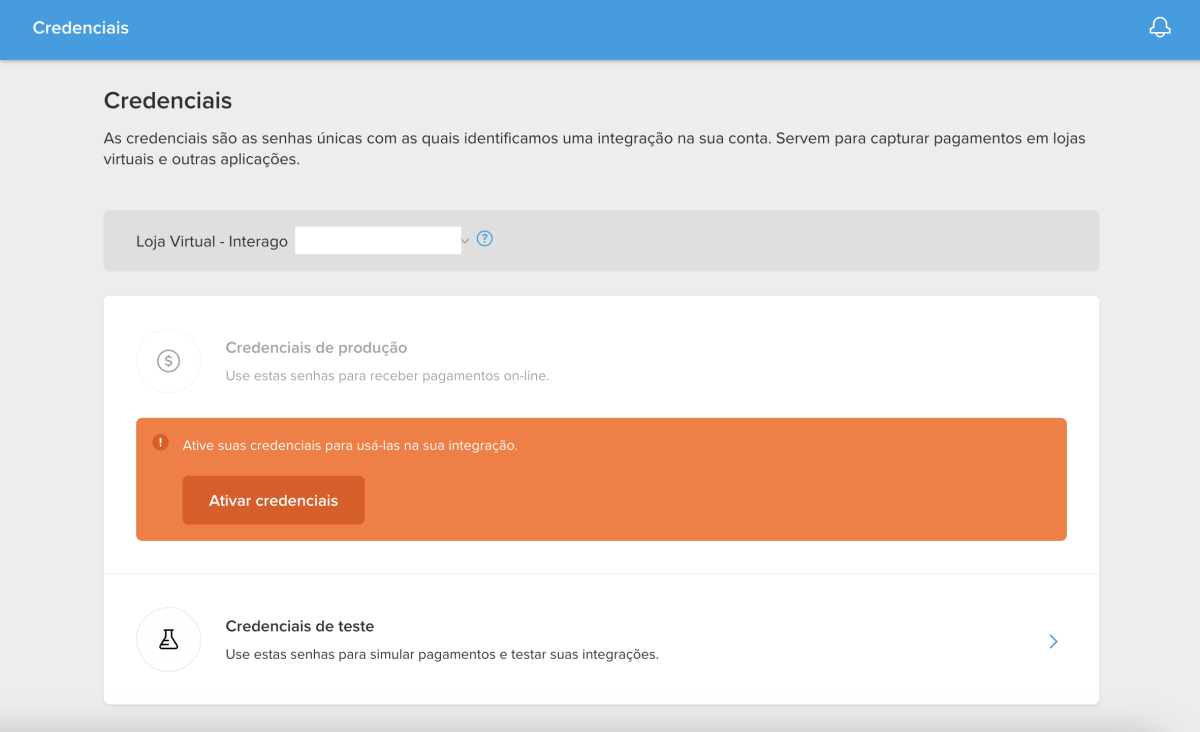Click Credenciais de produção heading

tap(316, 348)
